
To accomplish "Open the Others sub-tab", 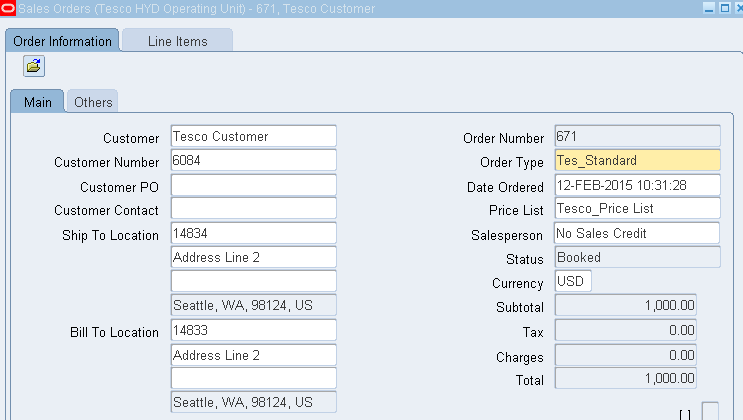I will click(93, 101).
